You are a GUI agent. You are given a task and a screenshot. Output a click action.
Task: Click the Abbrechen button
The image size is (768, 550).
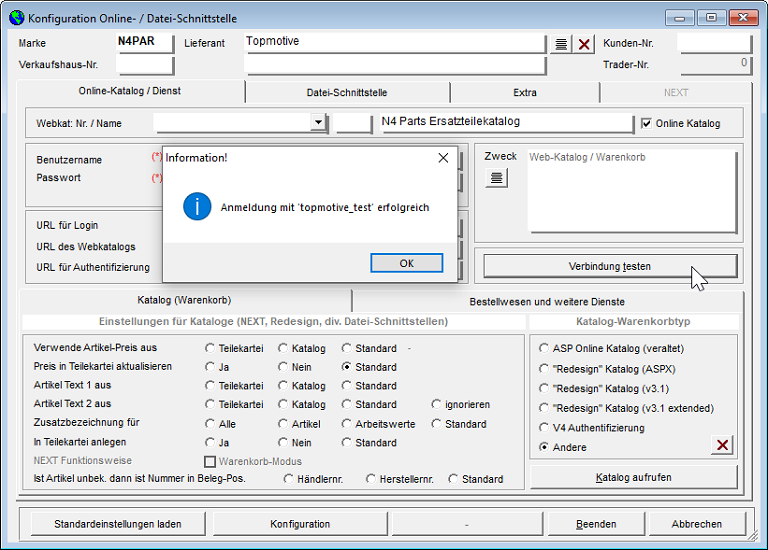point(696,524)
